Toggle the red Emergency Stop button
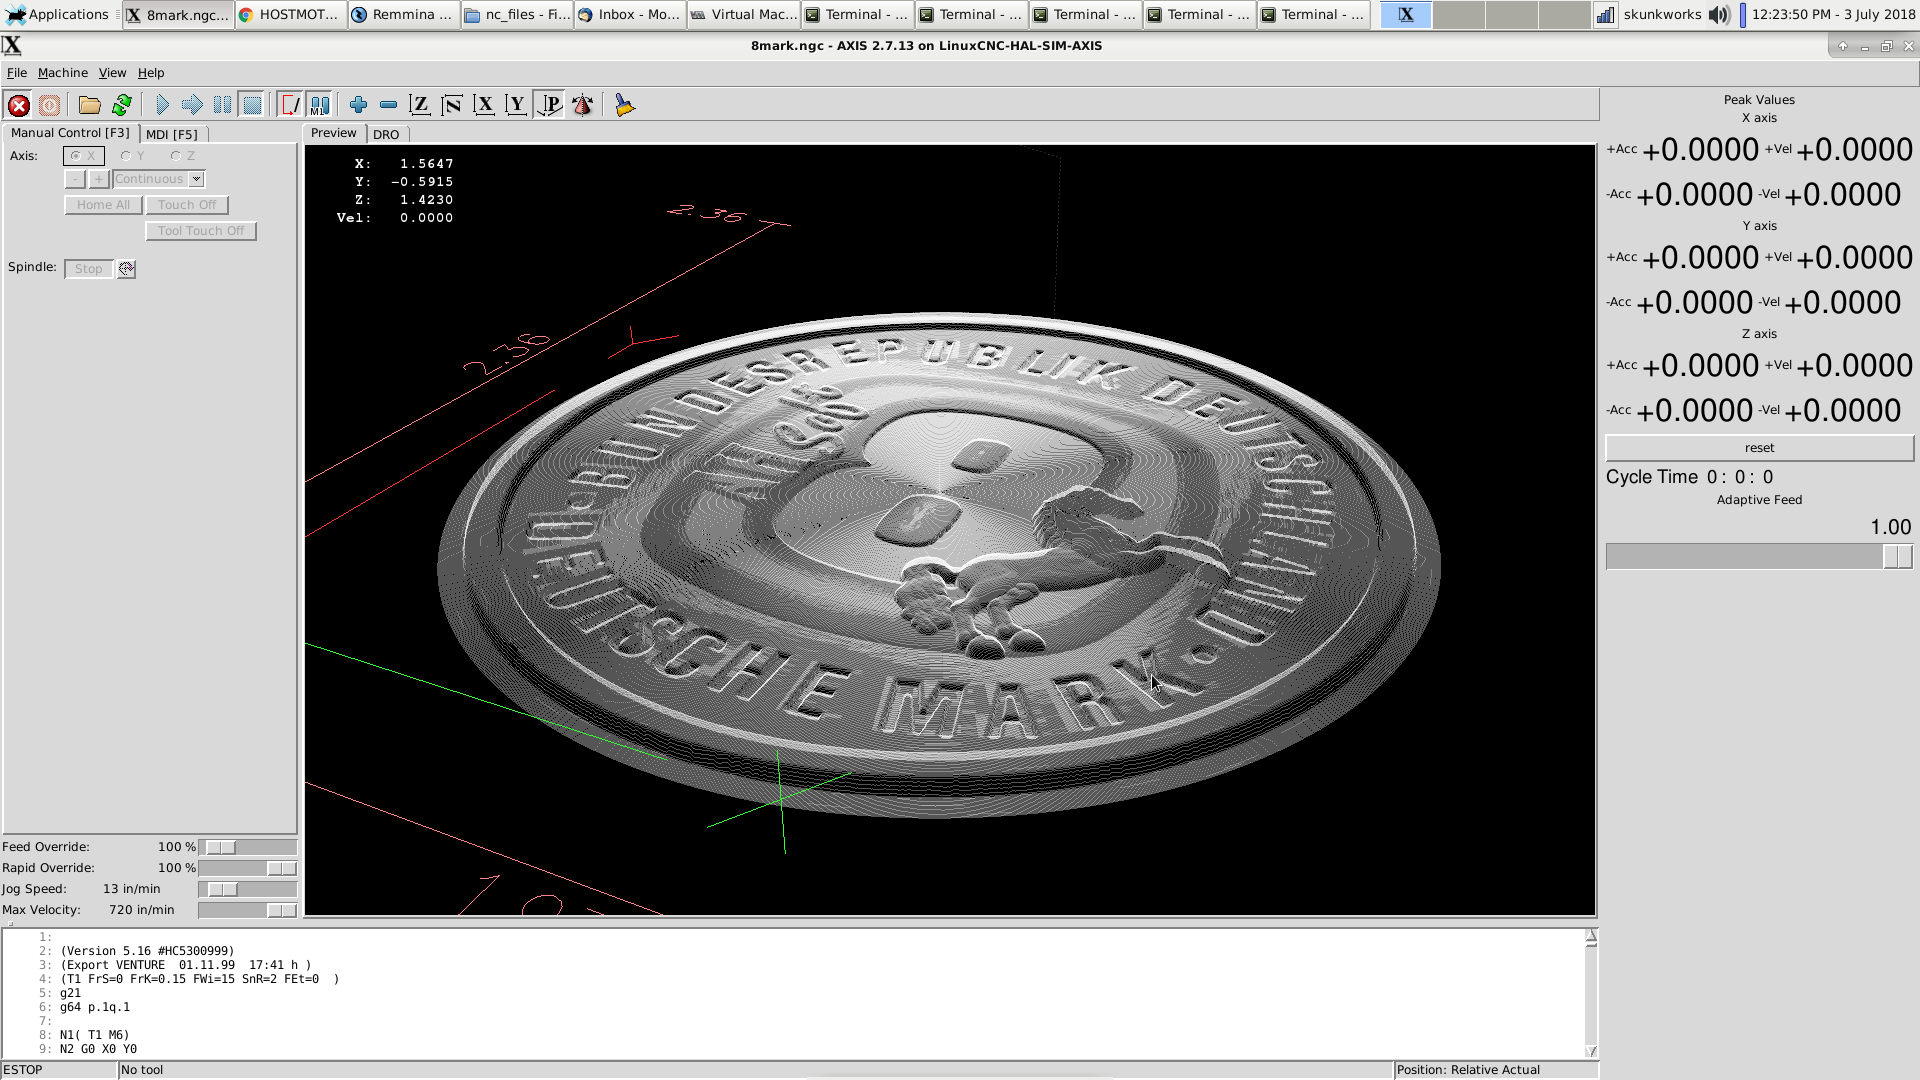This screenshot has width=1920, height=1080. tap(18, 105)
